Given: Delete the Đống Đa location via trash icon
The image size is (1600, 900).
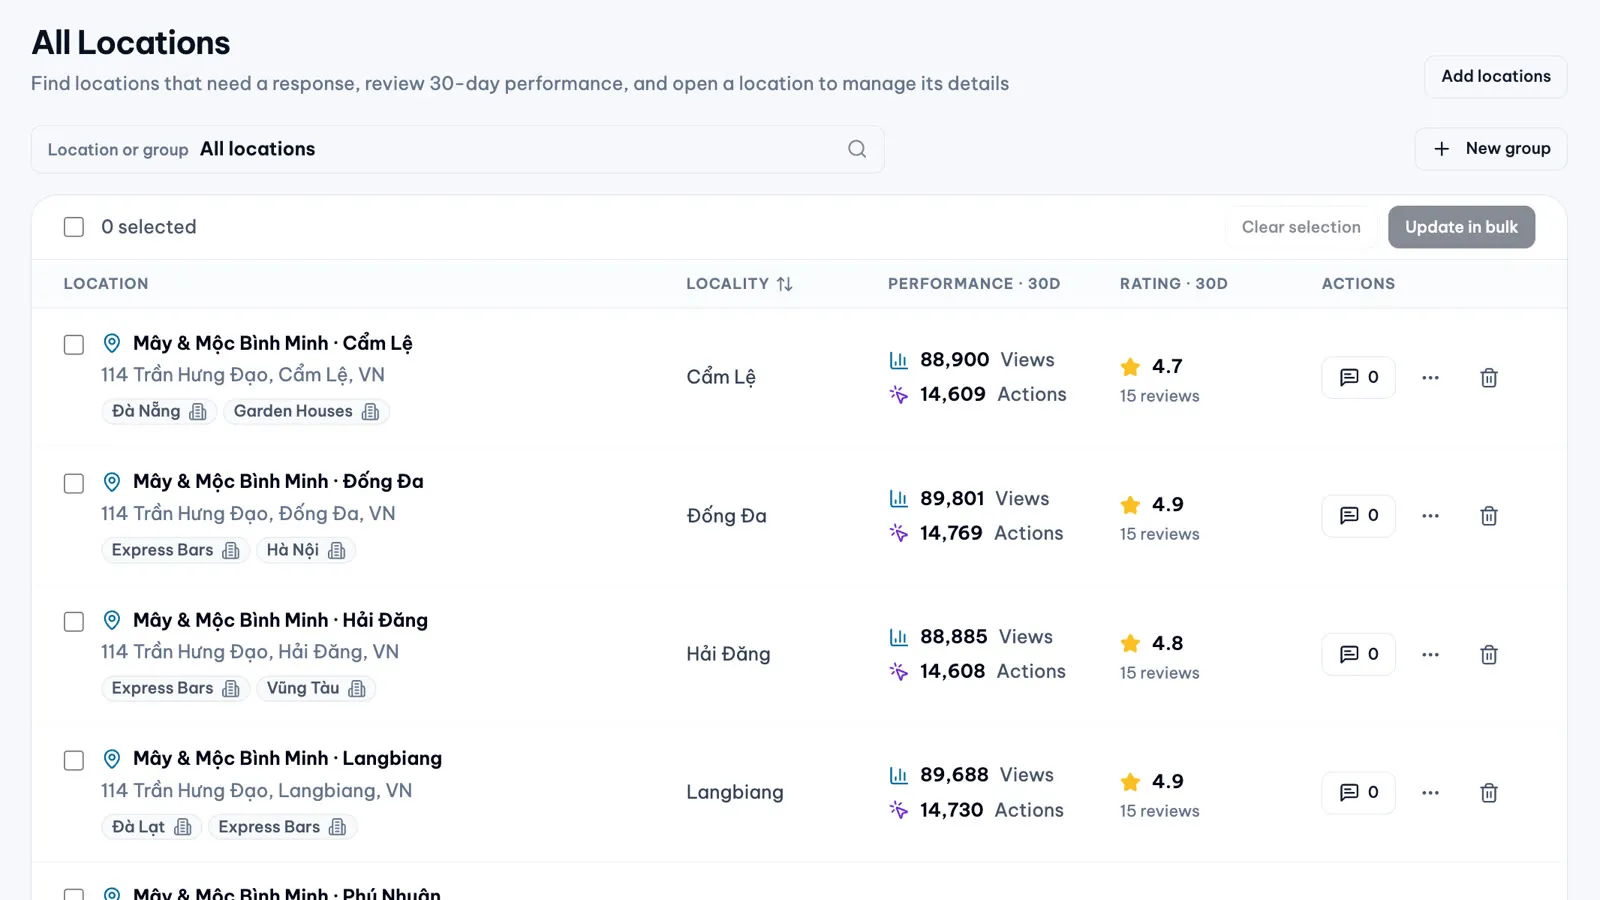Looking at the screenshot, I should pos(1489,516).
